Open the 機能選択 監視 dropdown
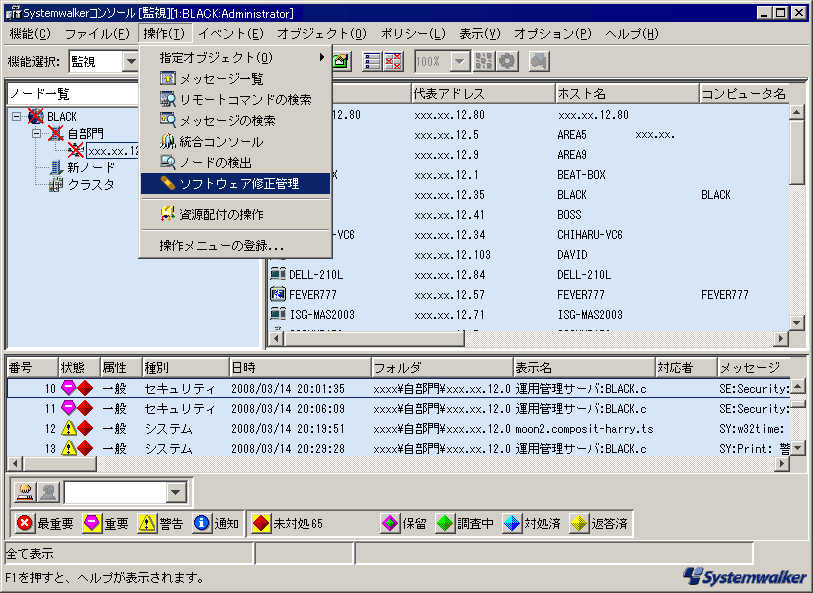This screenshot has width=813, height=593. (x=131, y=62)
